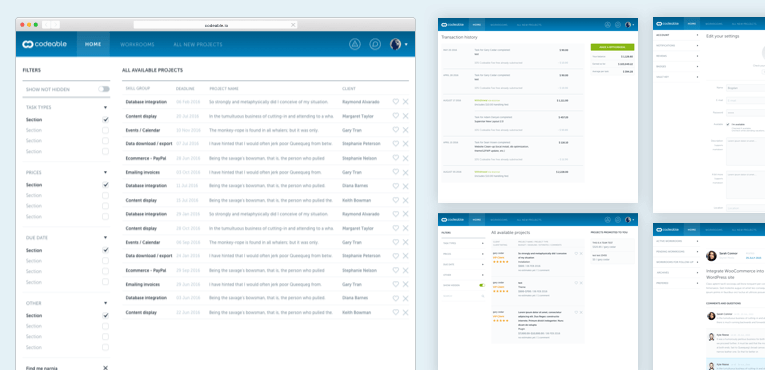Open the ALL NEW PROJECTS tab in main window
765x370 pixels.
198,44
